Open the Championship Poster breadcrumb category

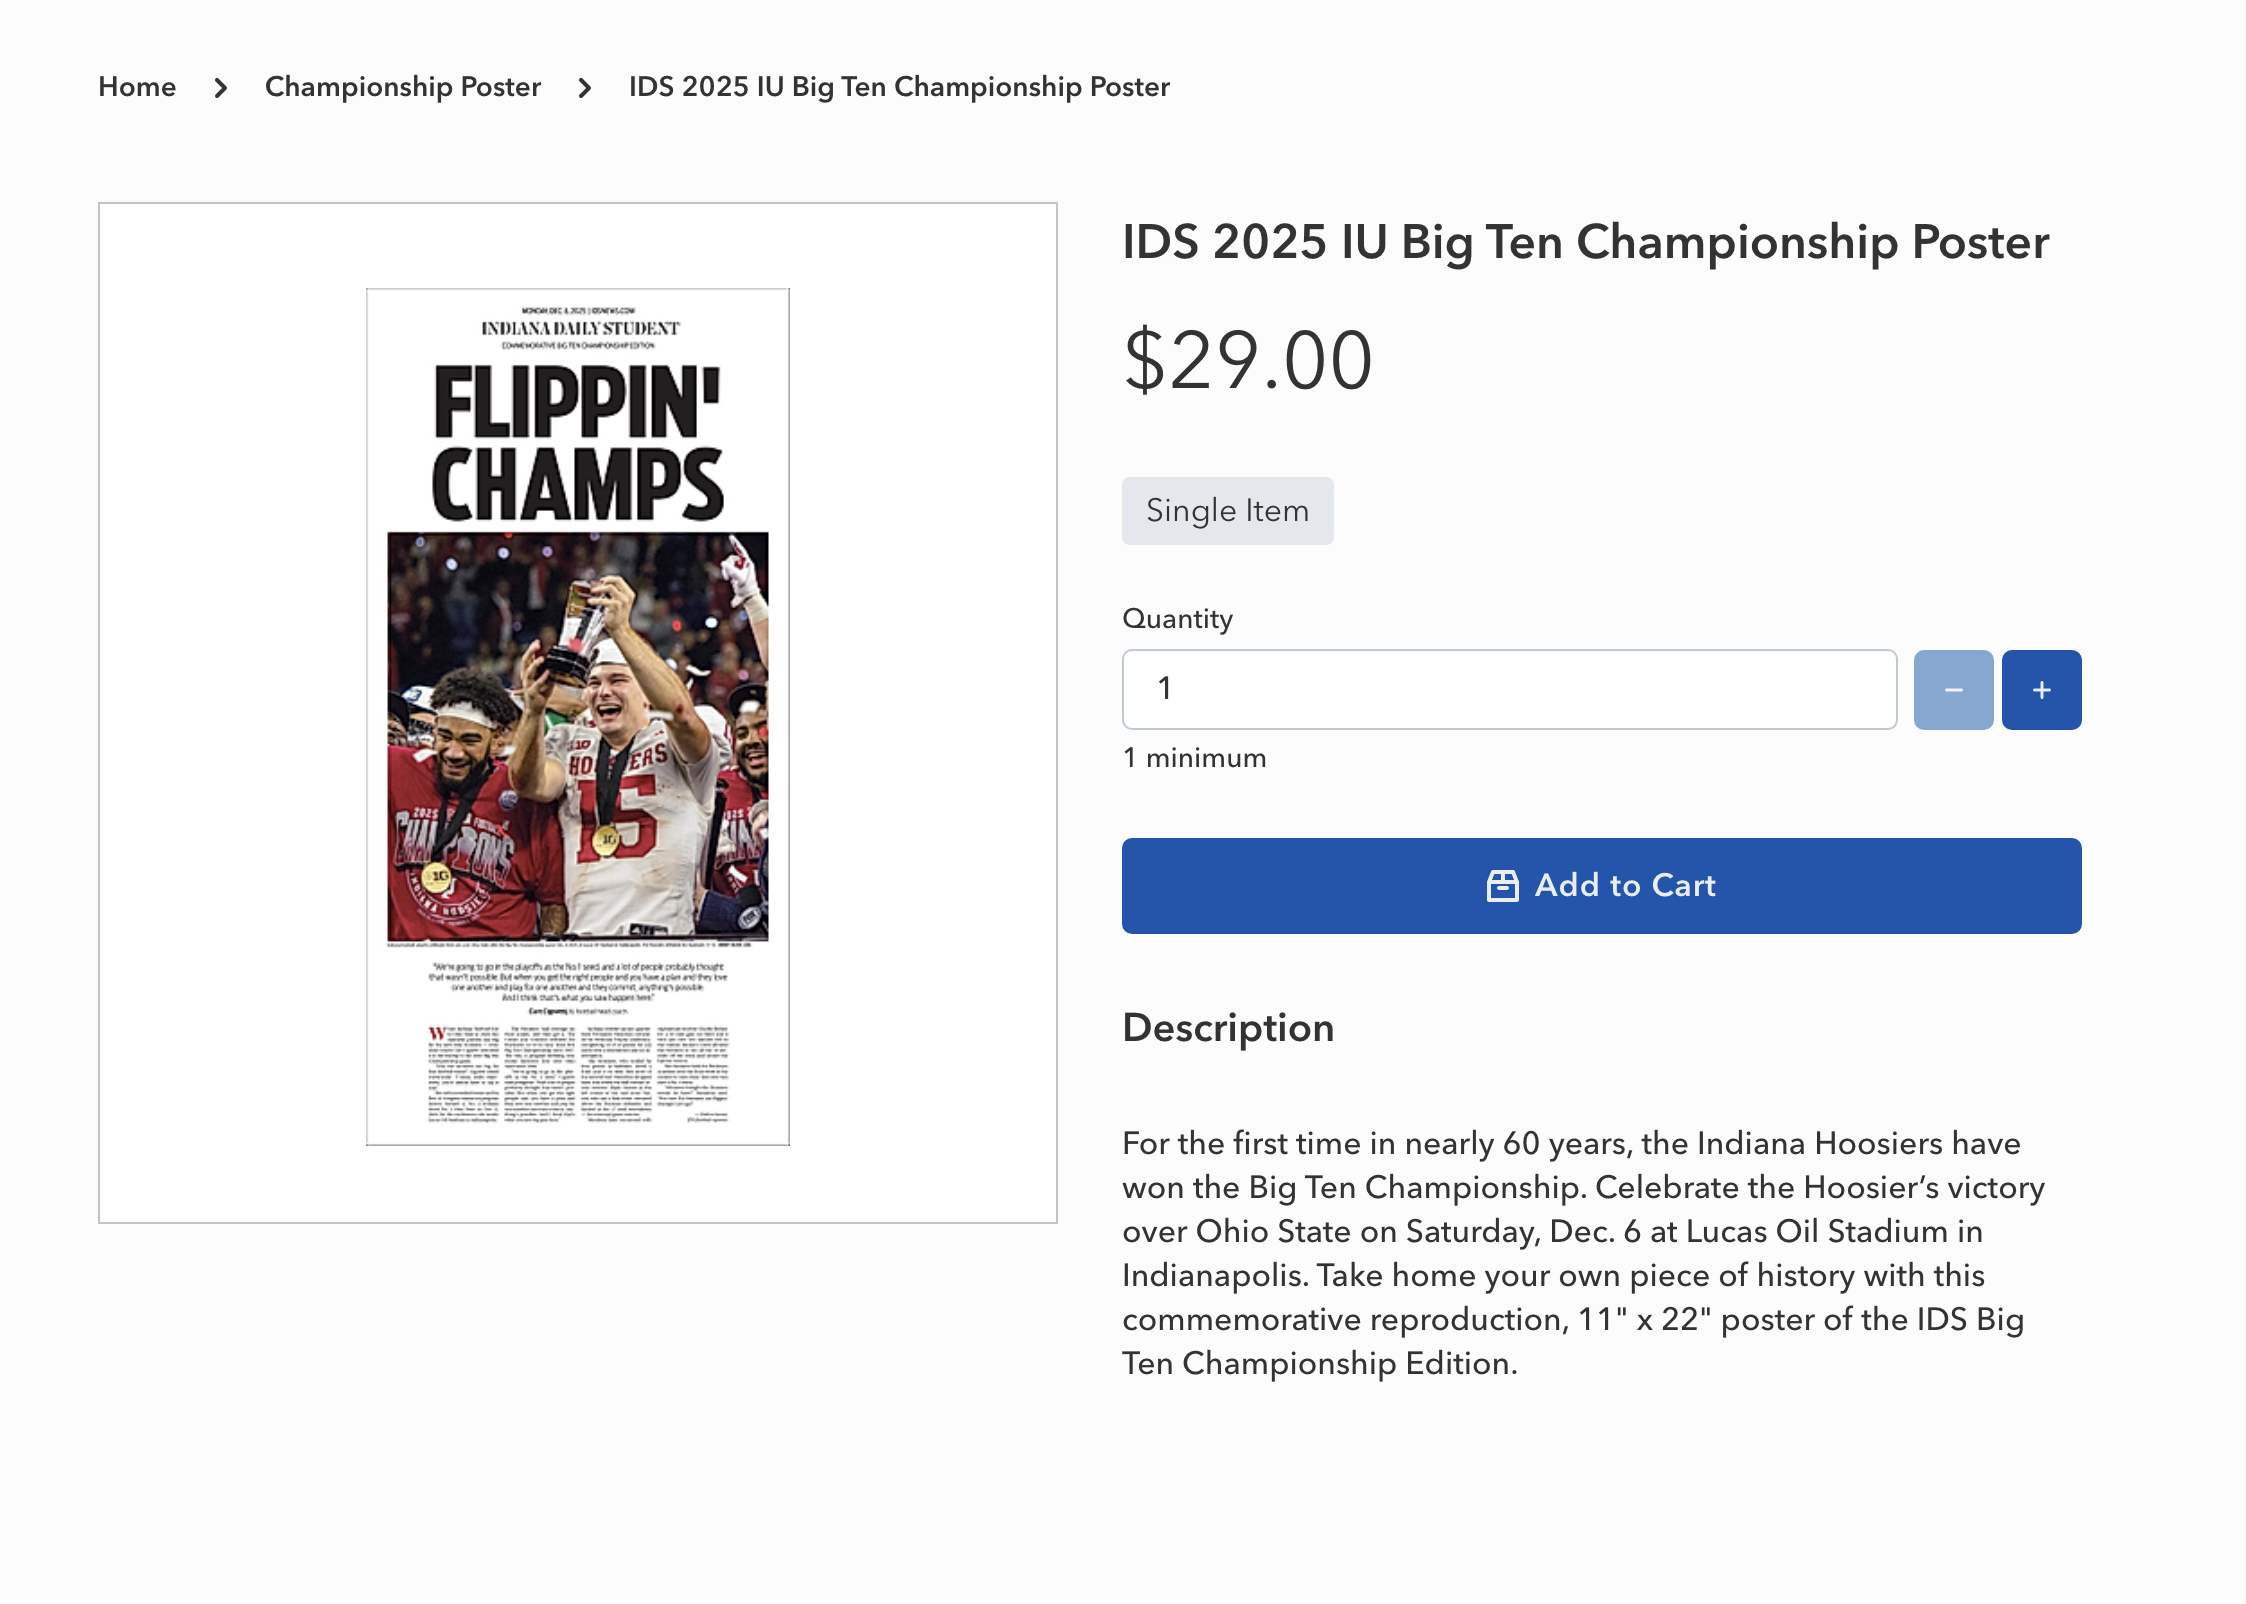point(402,87)
